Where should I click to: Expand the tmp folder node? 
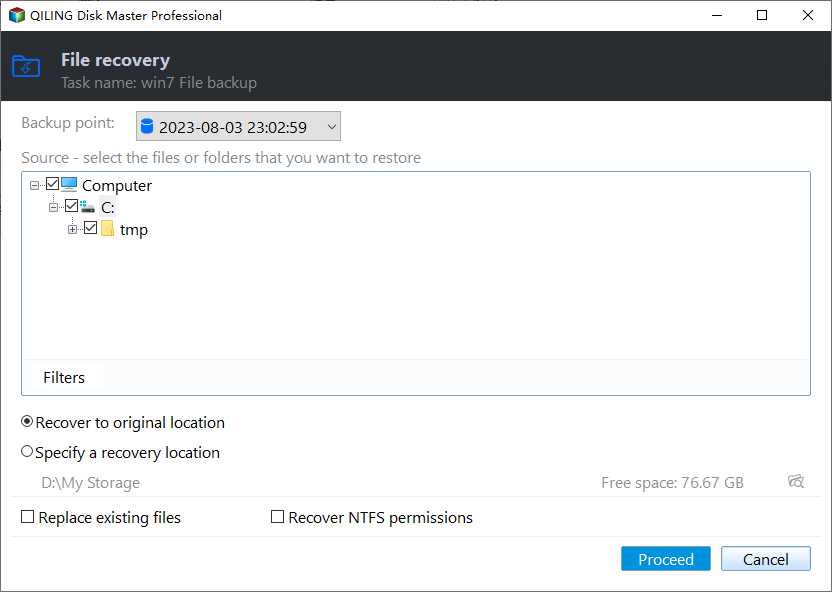tap(73, 229)
